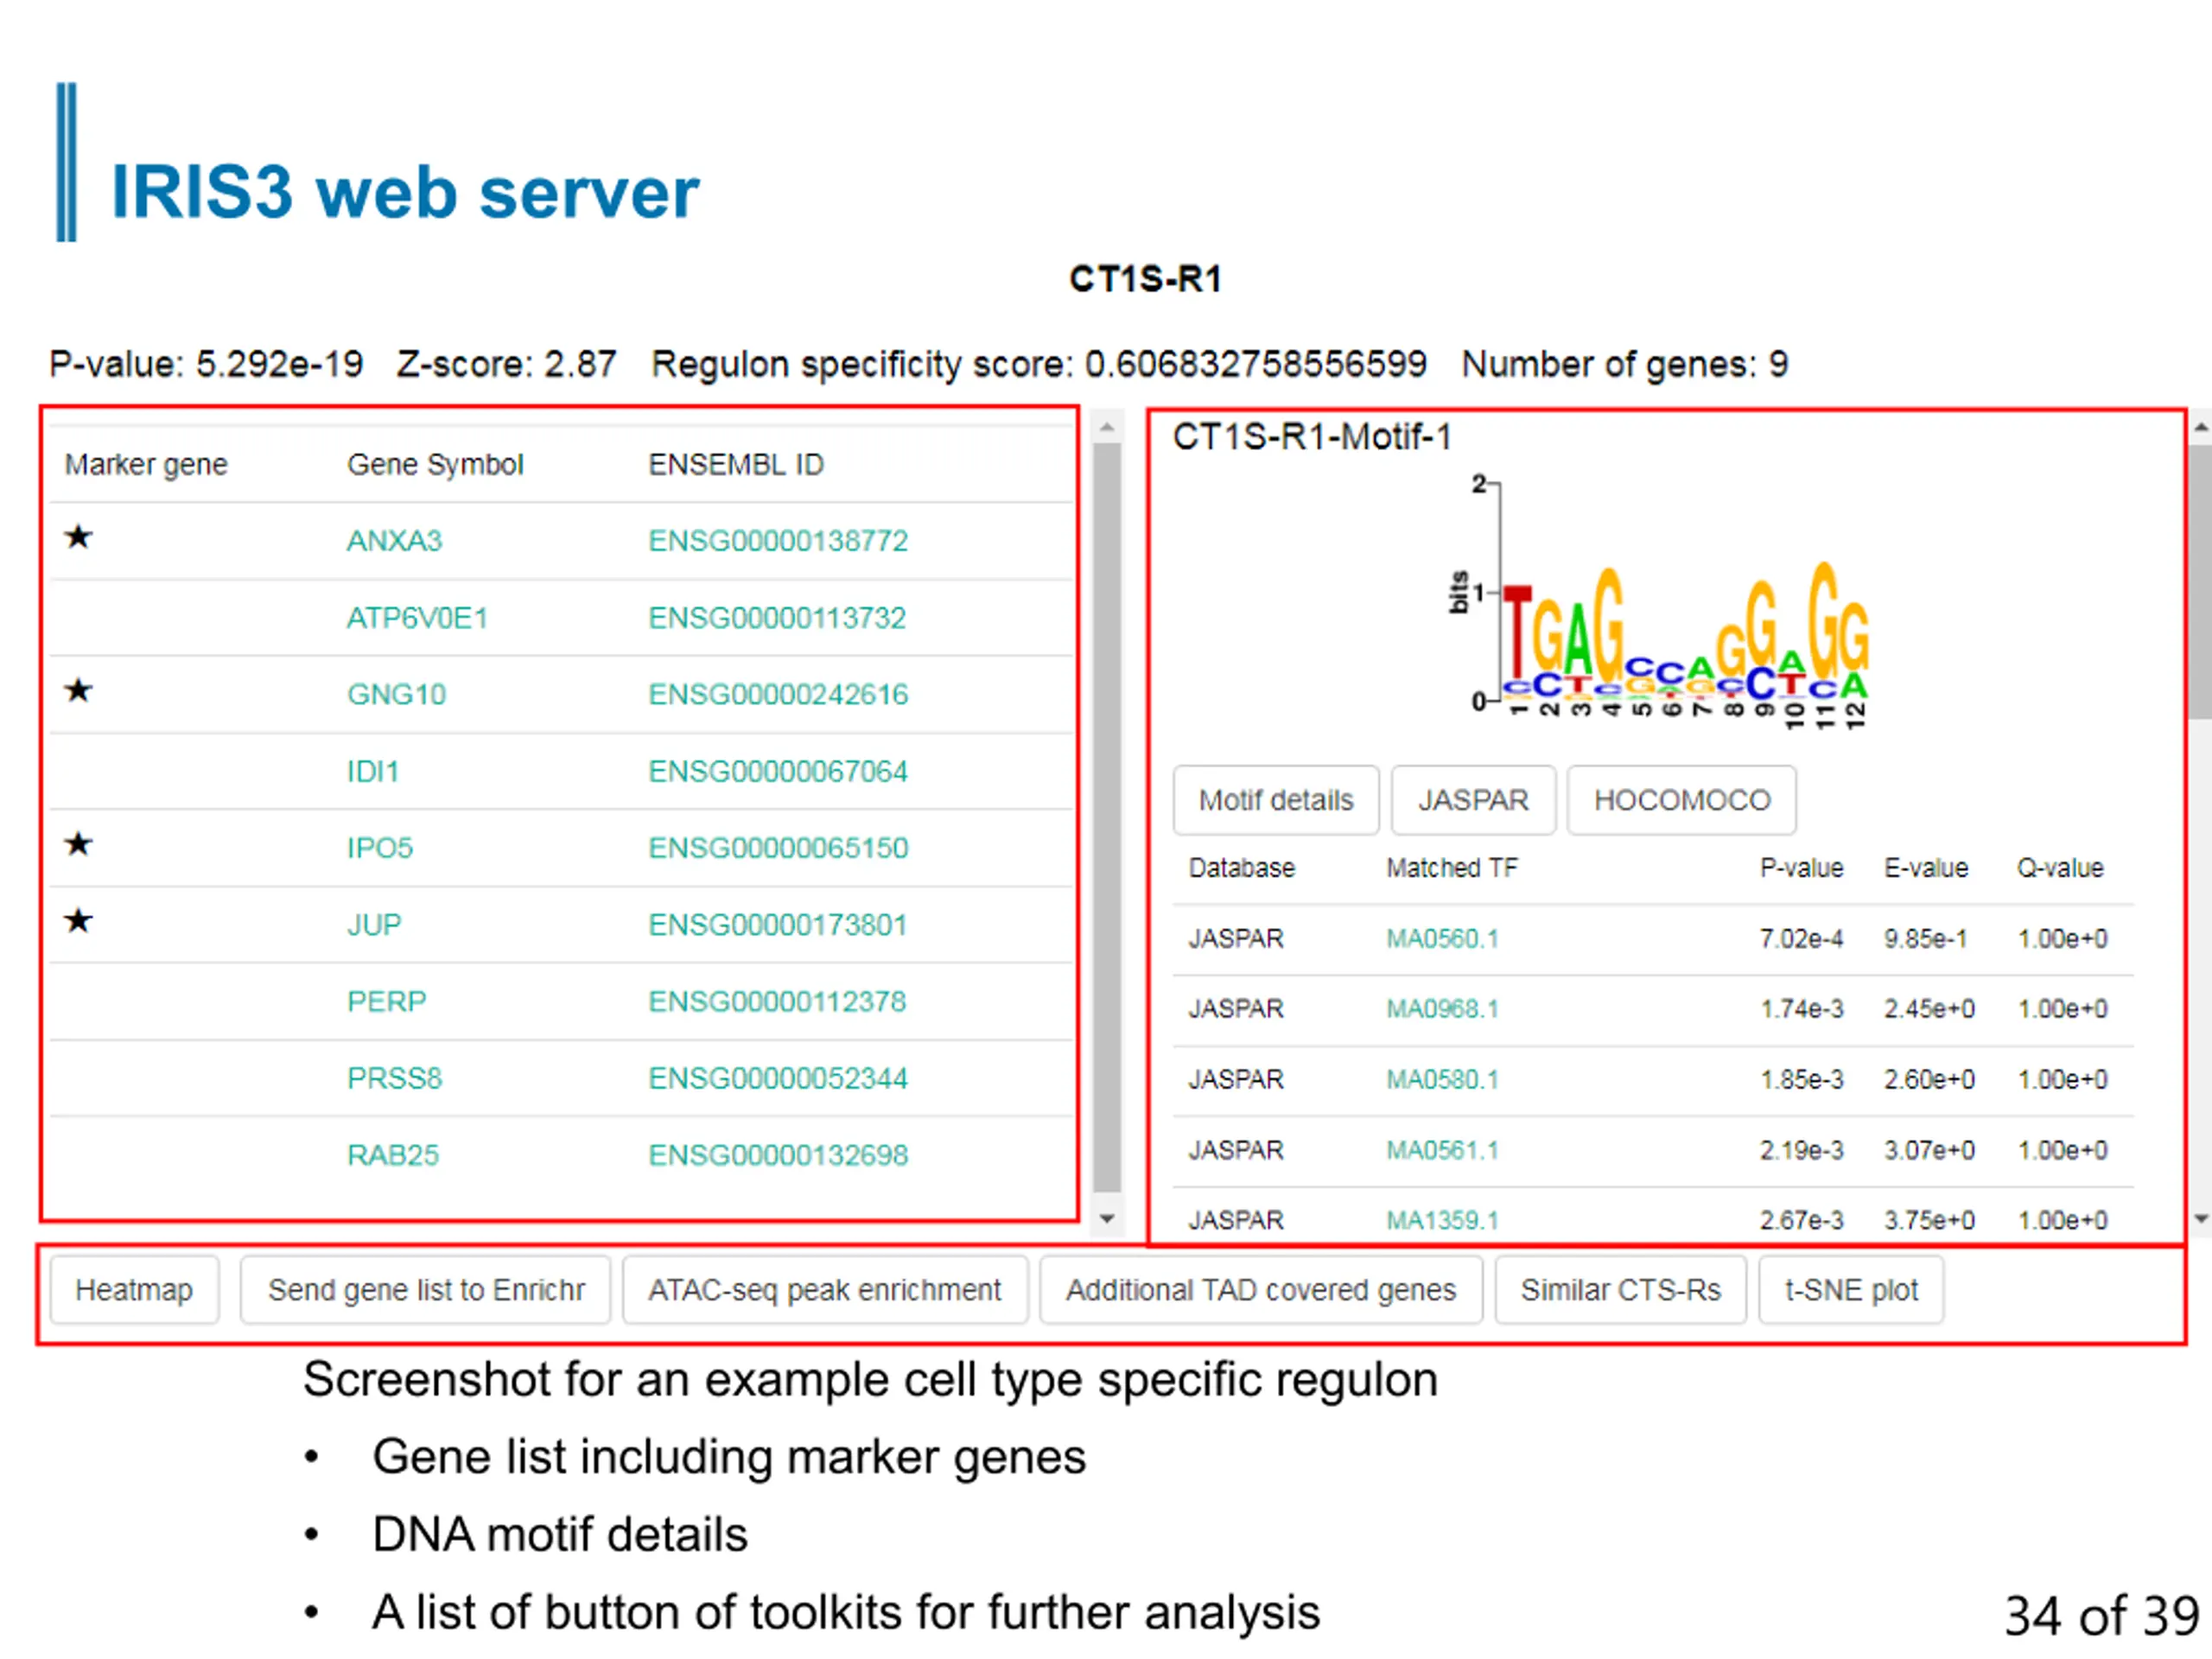Open the IPO5 gene symbol link

click(x=380, y=848)
